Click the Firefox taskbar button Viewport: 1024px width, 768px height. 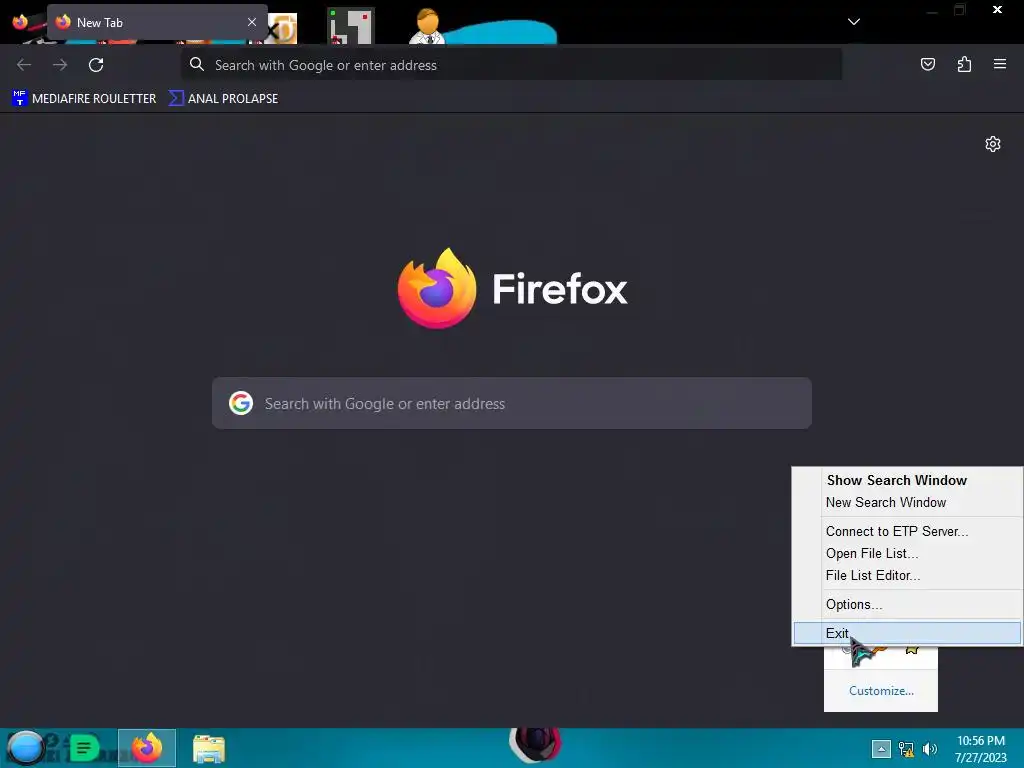click(147, 748)
